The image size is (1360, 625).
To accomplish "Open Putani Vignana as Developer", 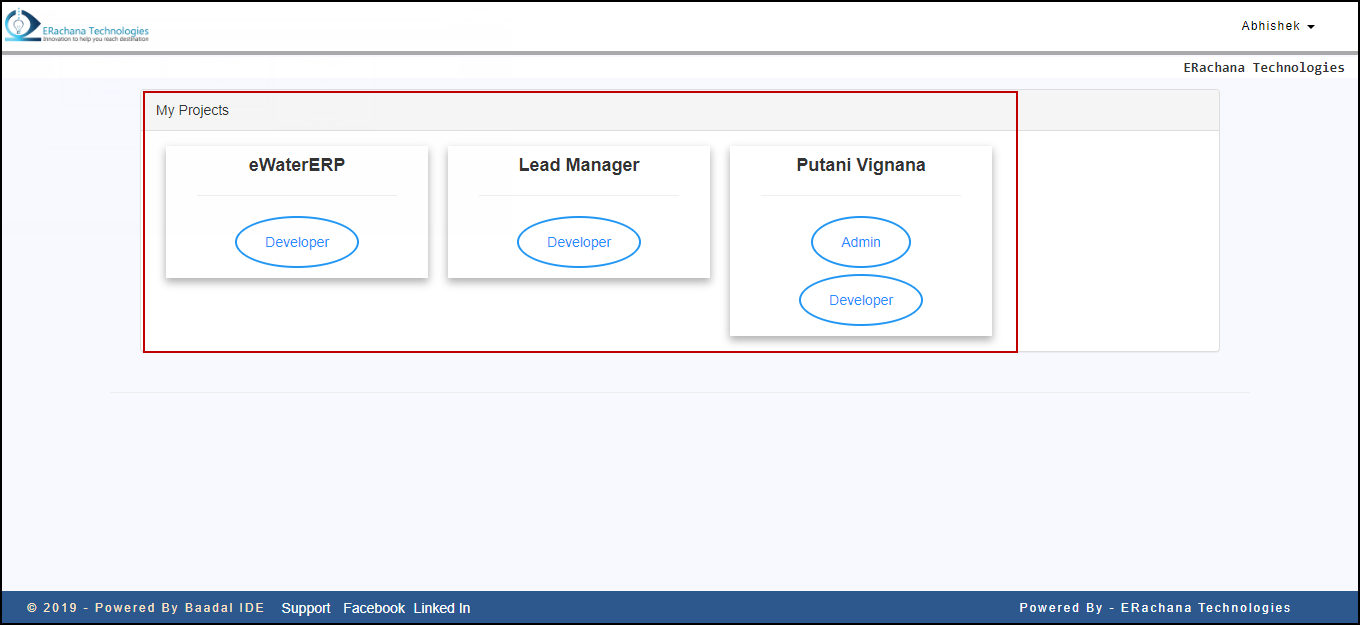I will pyautogui.click(x=861, y=300).
